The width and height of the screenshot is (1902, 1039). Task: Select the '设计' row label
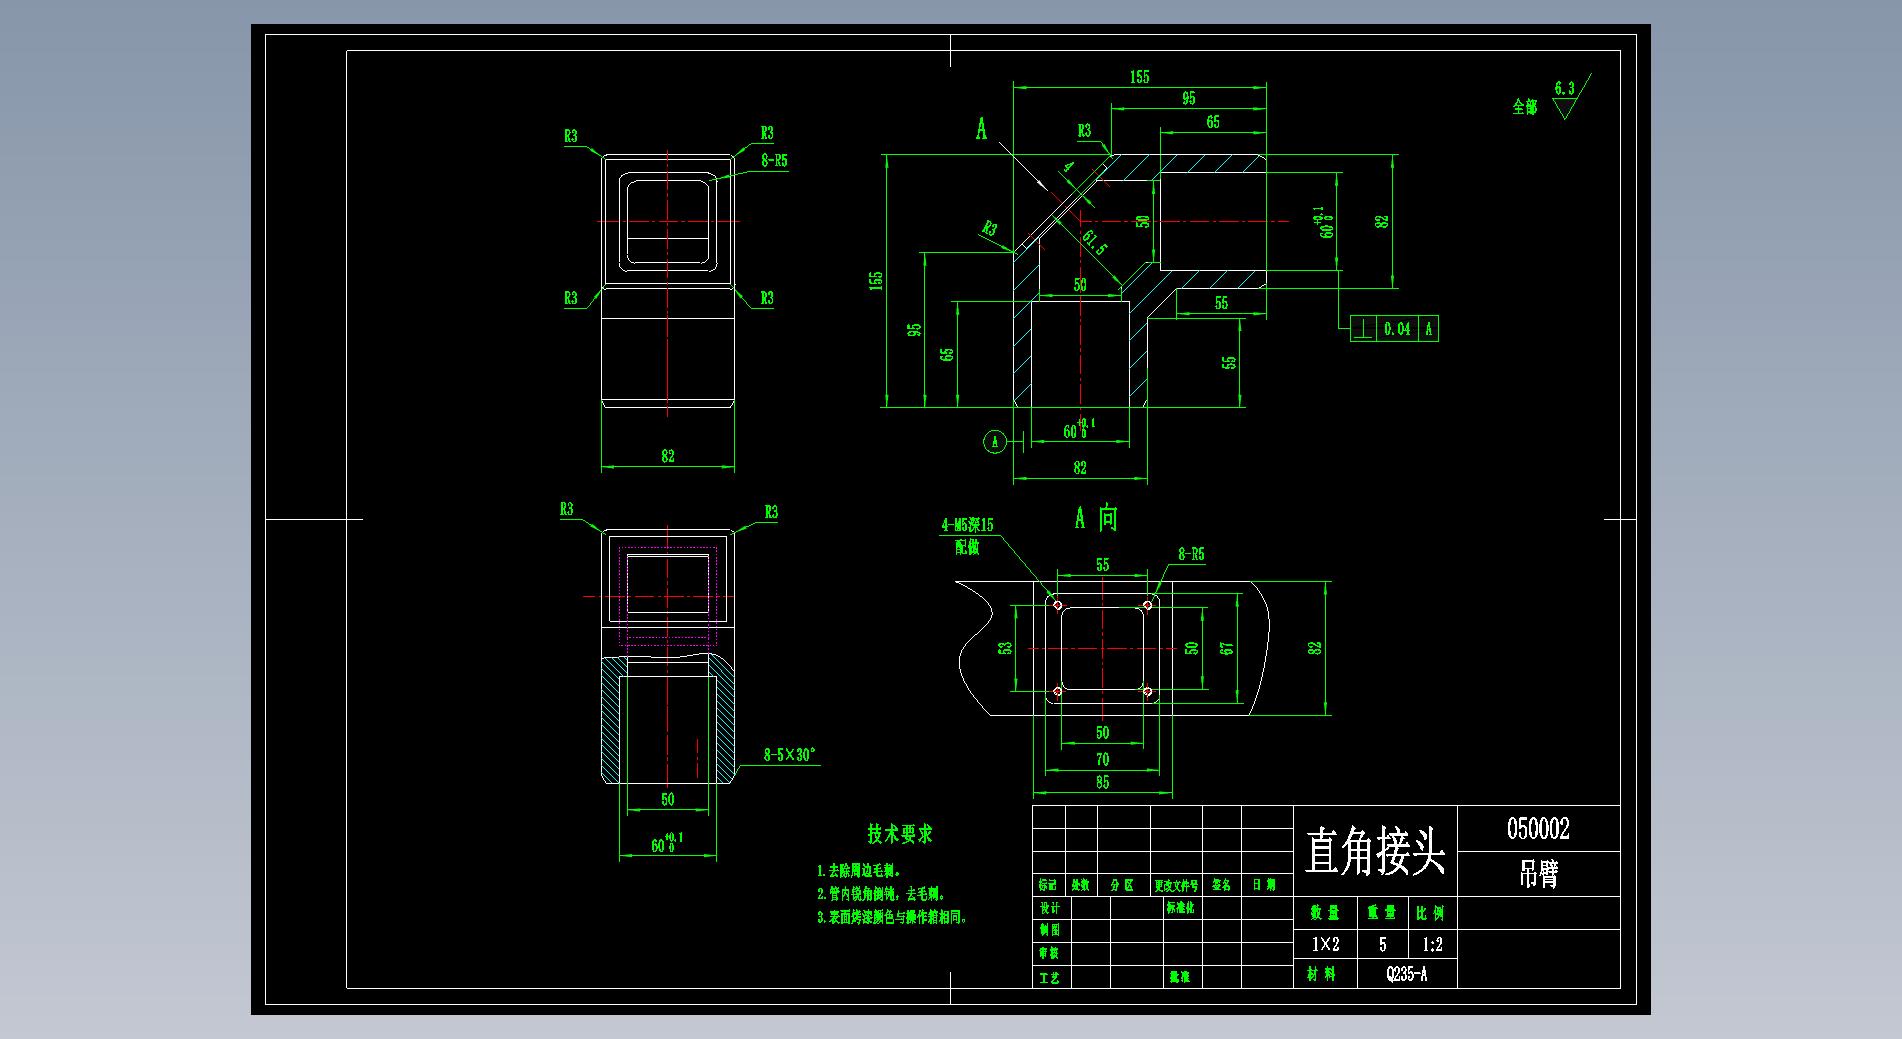1049,908
